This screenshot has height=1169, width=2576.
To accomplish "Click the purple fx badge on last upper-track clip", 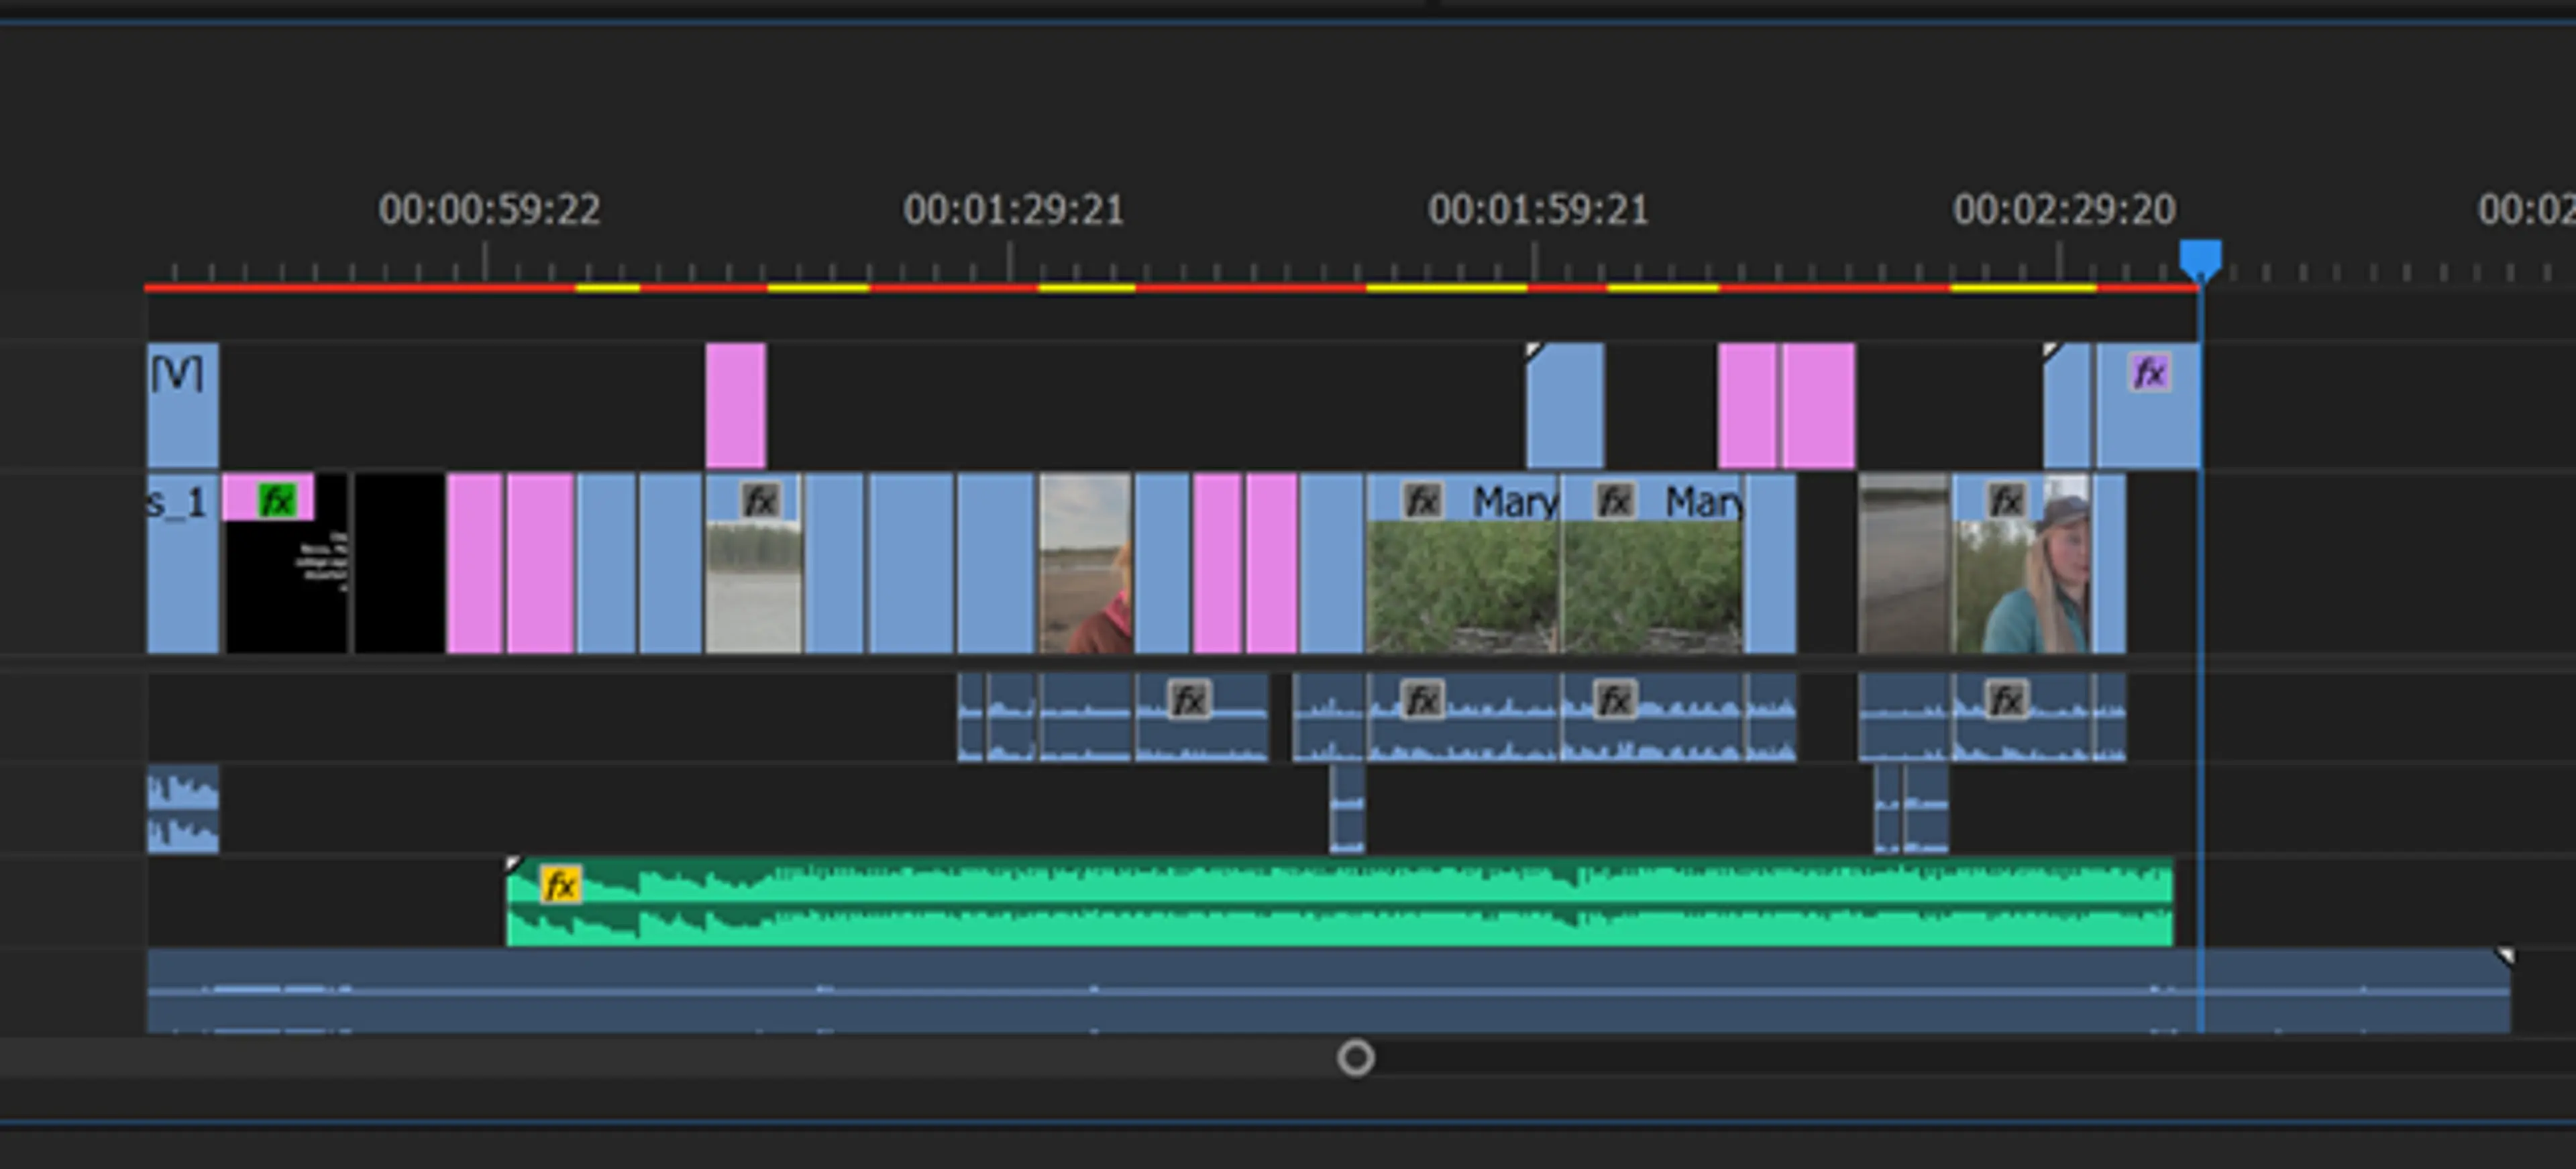I will [x=2150, y=373].
